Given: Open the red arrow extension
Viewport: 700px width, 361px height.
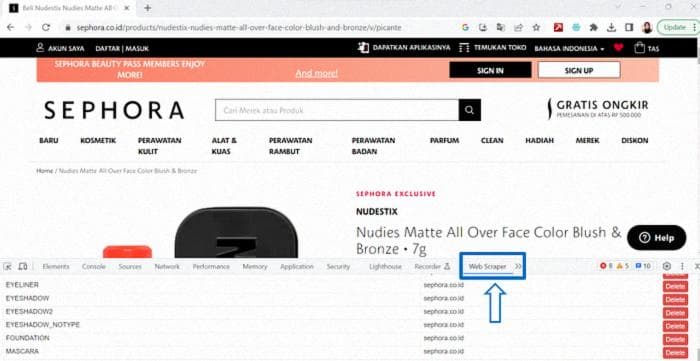Looking at the screenshot, I should pos(558,28).
